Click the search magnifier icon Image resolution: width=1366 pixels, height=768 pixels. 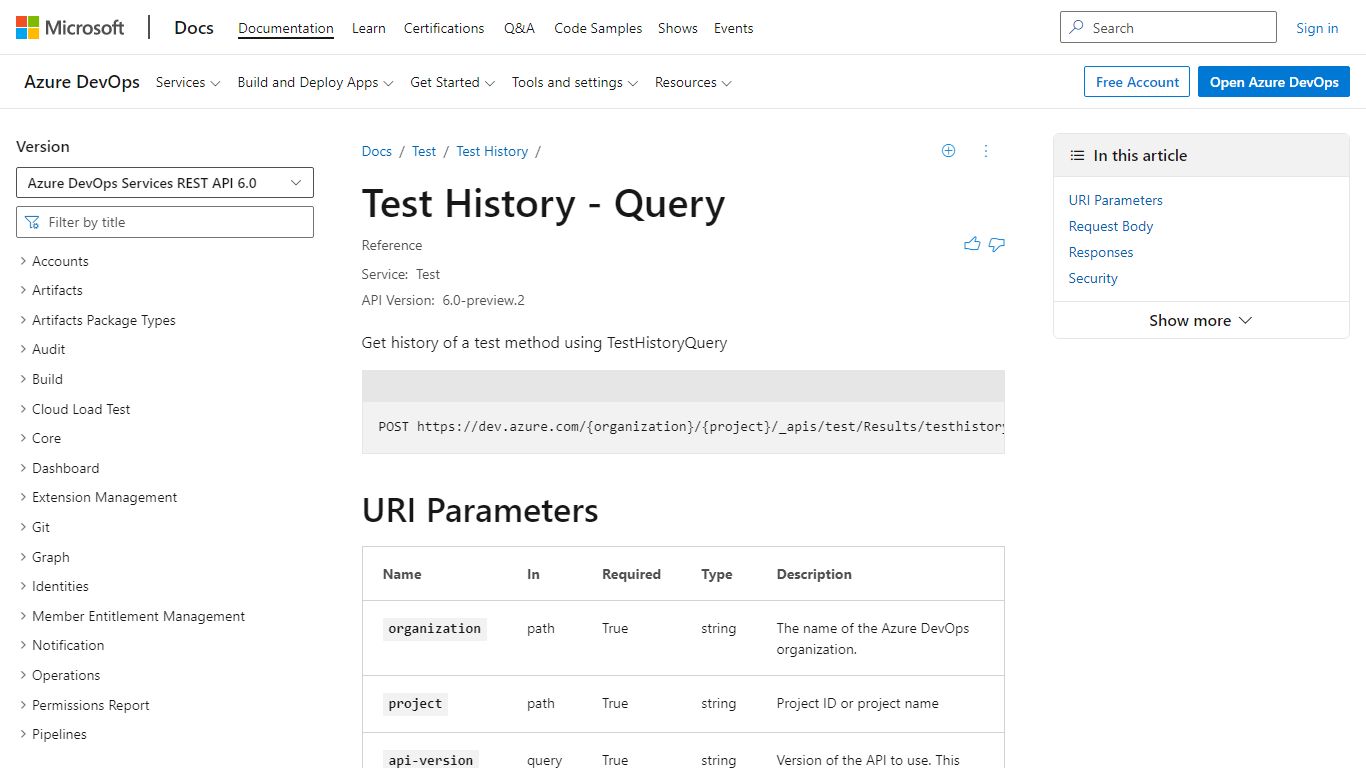coord(1077,28)
